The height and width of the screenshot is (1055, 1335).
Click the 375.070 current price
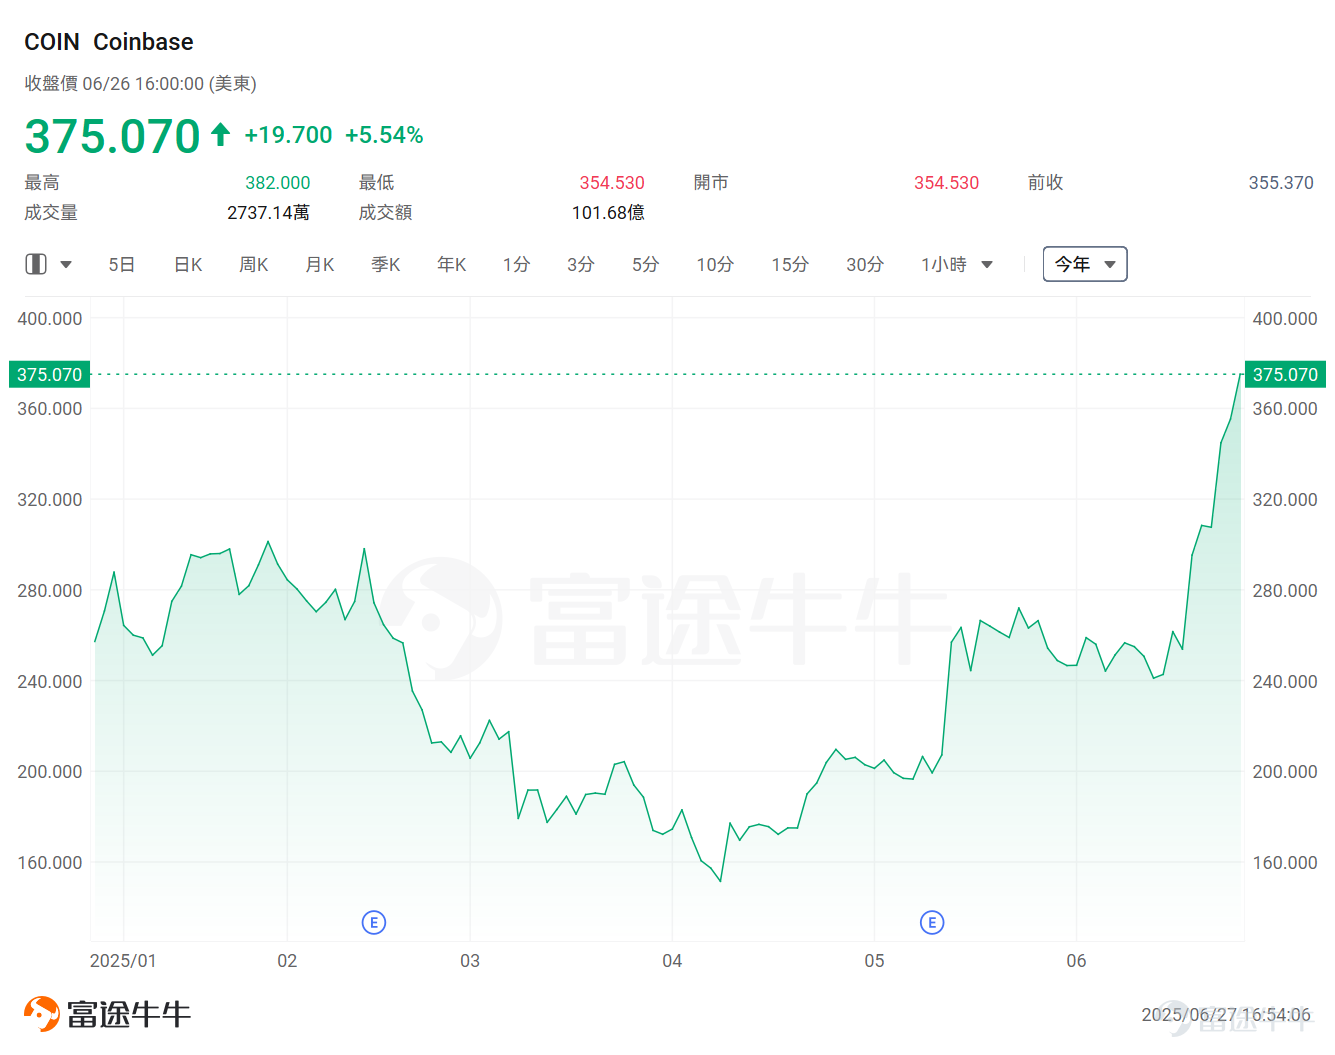click(113, 136)
